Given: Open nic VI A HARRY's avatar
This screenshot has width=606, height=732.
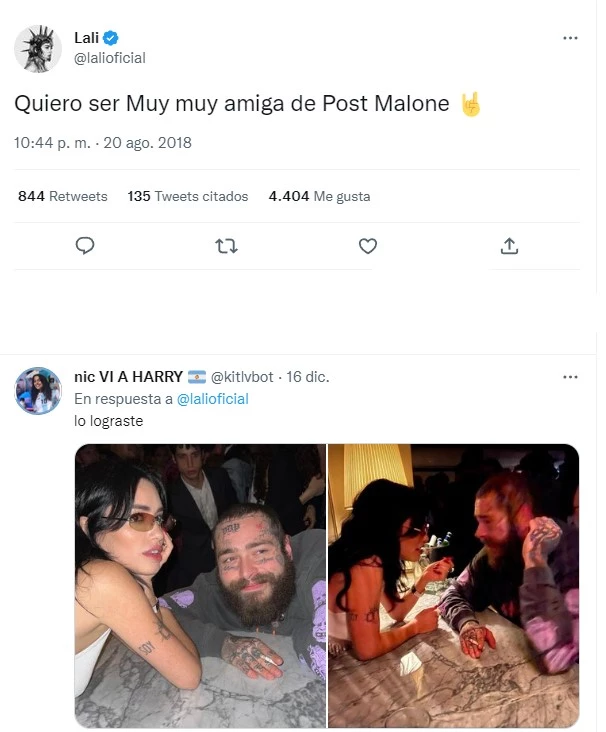Looking at the screenshot, I should 39,390.
